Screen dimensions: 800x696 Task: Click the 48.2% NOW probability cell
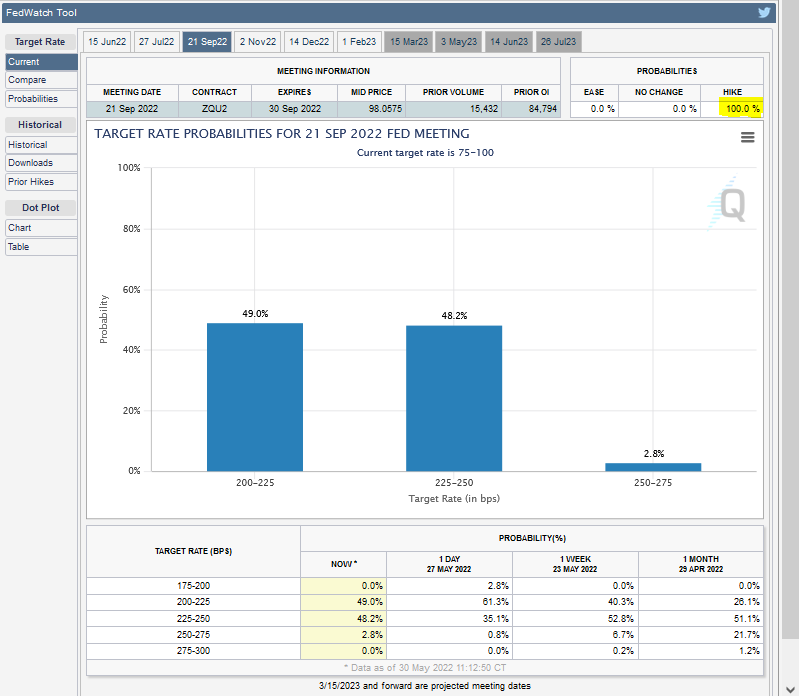343,619
